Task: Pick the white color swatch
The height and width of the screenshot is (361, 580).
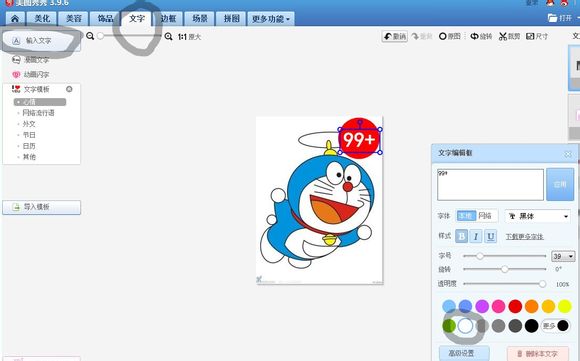Action: (x=465, y=326)
